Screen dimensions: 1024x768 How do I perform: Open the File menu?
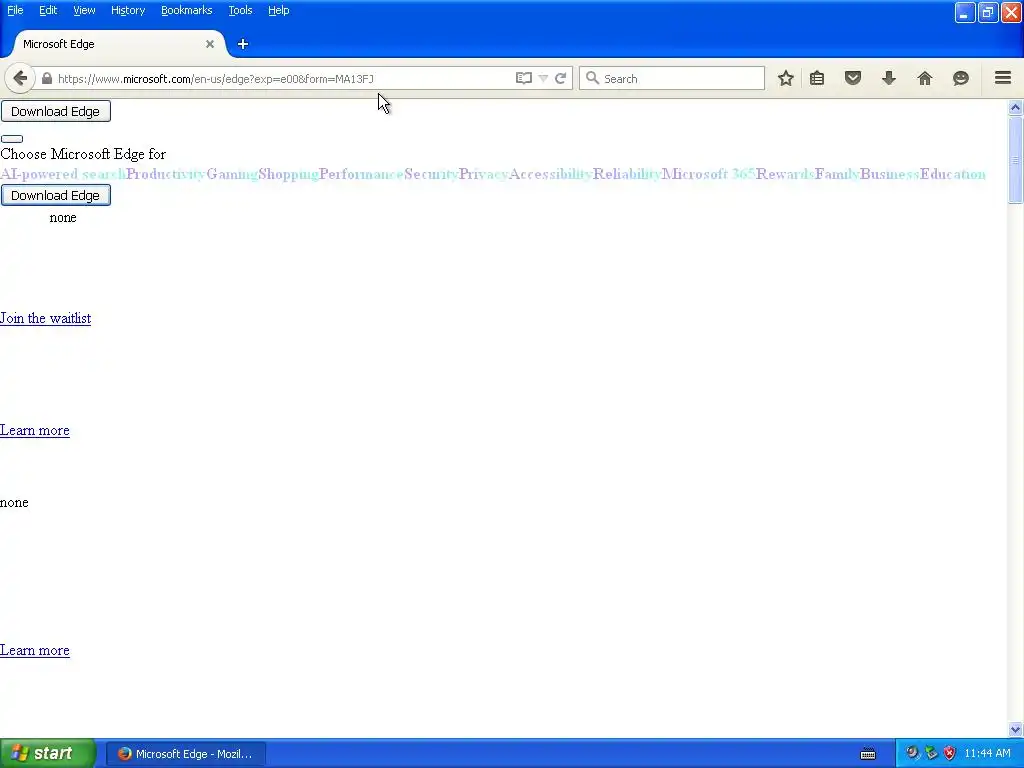click(15, 10)
